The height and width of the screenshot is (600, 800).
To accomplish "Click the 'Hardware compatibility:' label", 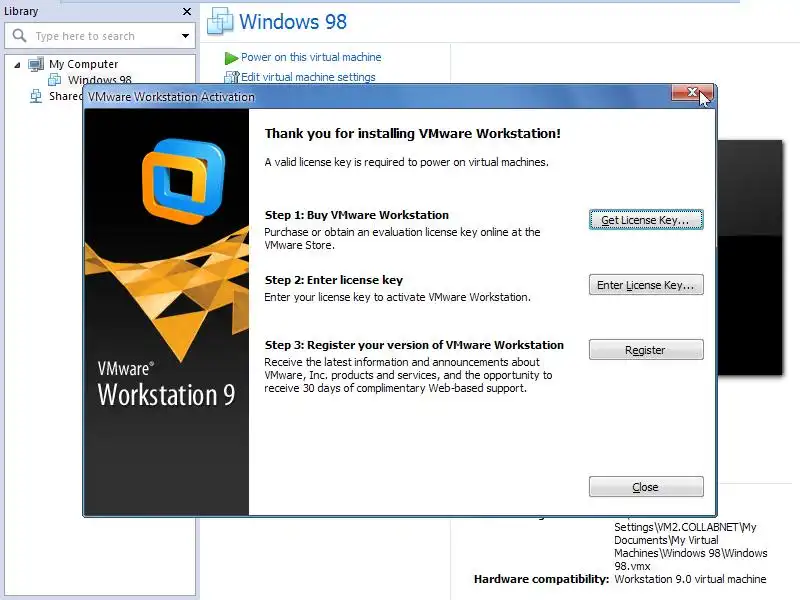I will point(541,579).
